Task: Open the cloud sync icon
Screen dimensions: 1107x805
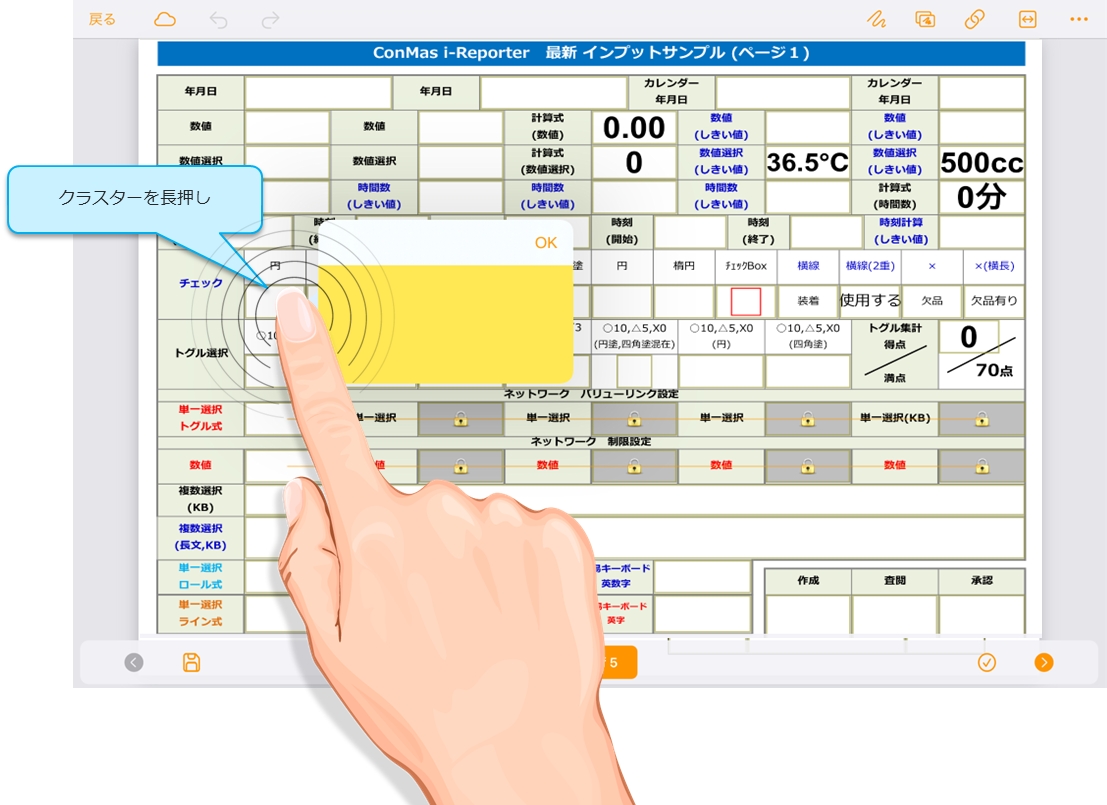Action: 164,19
